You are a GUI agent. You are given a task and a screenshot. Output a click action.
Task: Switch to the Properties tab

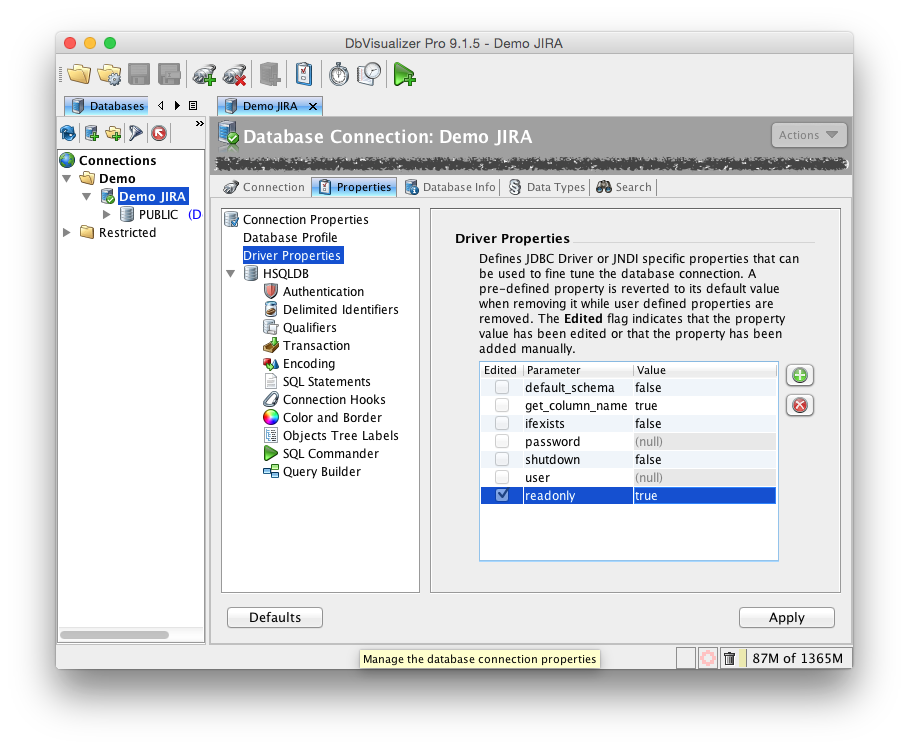click(x=355, y=187)
